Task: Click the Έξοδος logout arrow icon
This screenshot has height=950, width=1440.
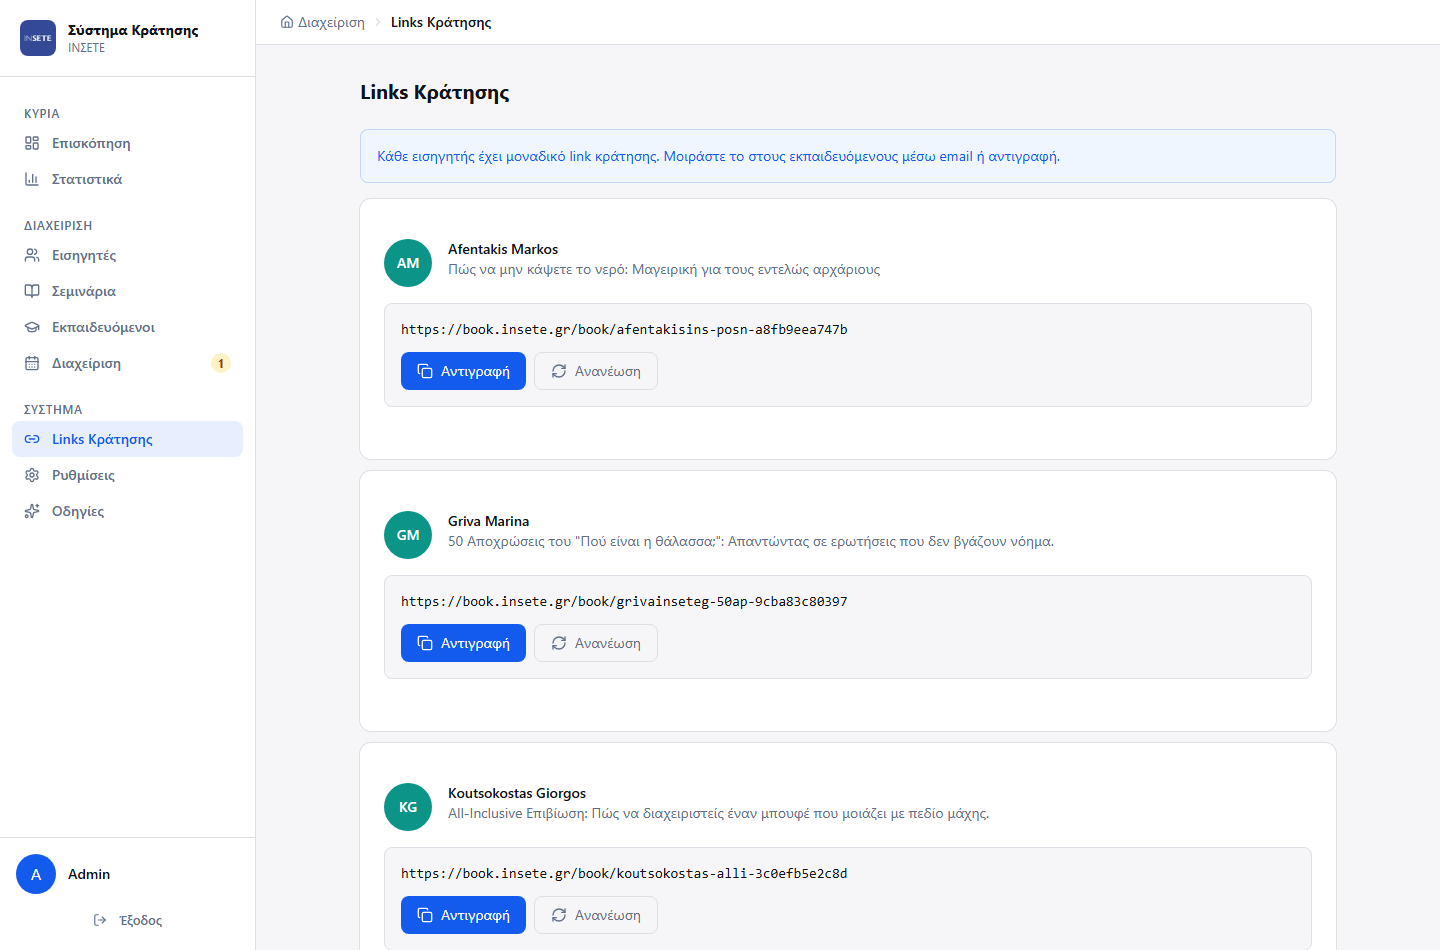Action: (100, 920)
